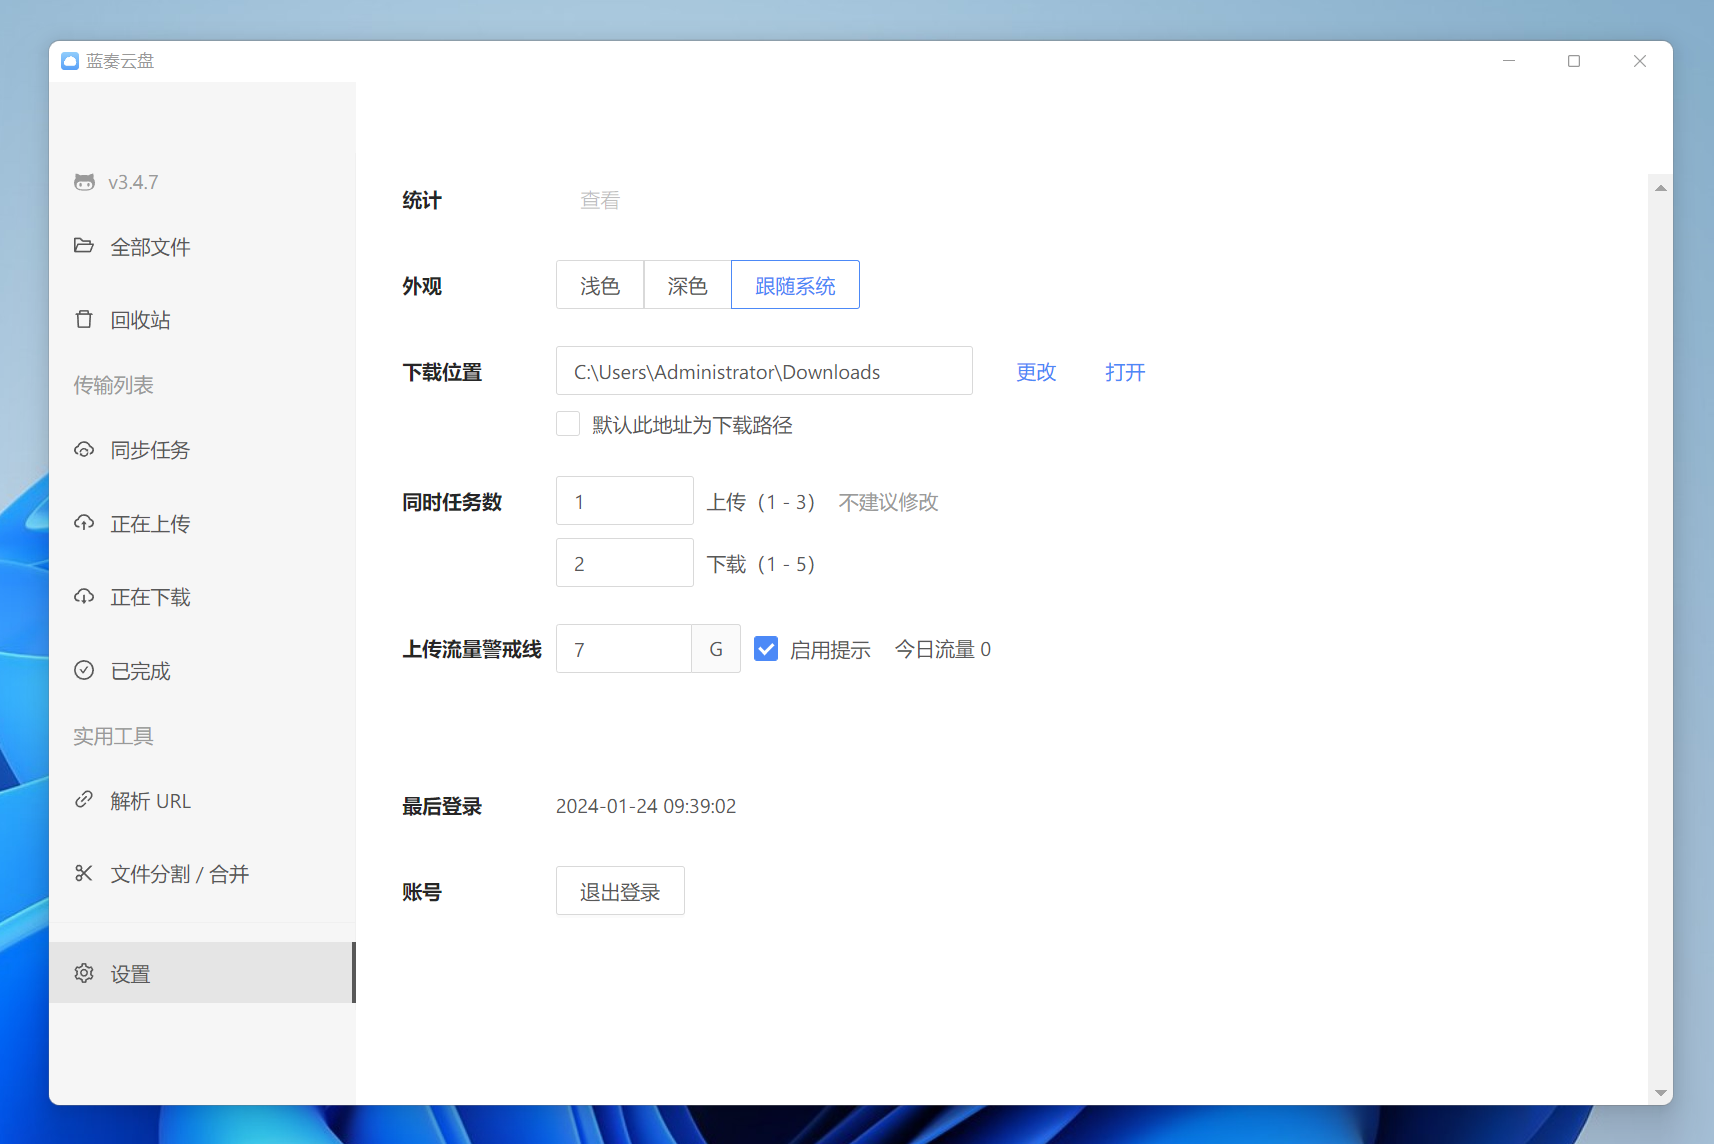This screenshot has height=1144, width=1714.
Task: Click the upload cloud icon for 正在上传
Action: pos(84,523)
